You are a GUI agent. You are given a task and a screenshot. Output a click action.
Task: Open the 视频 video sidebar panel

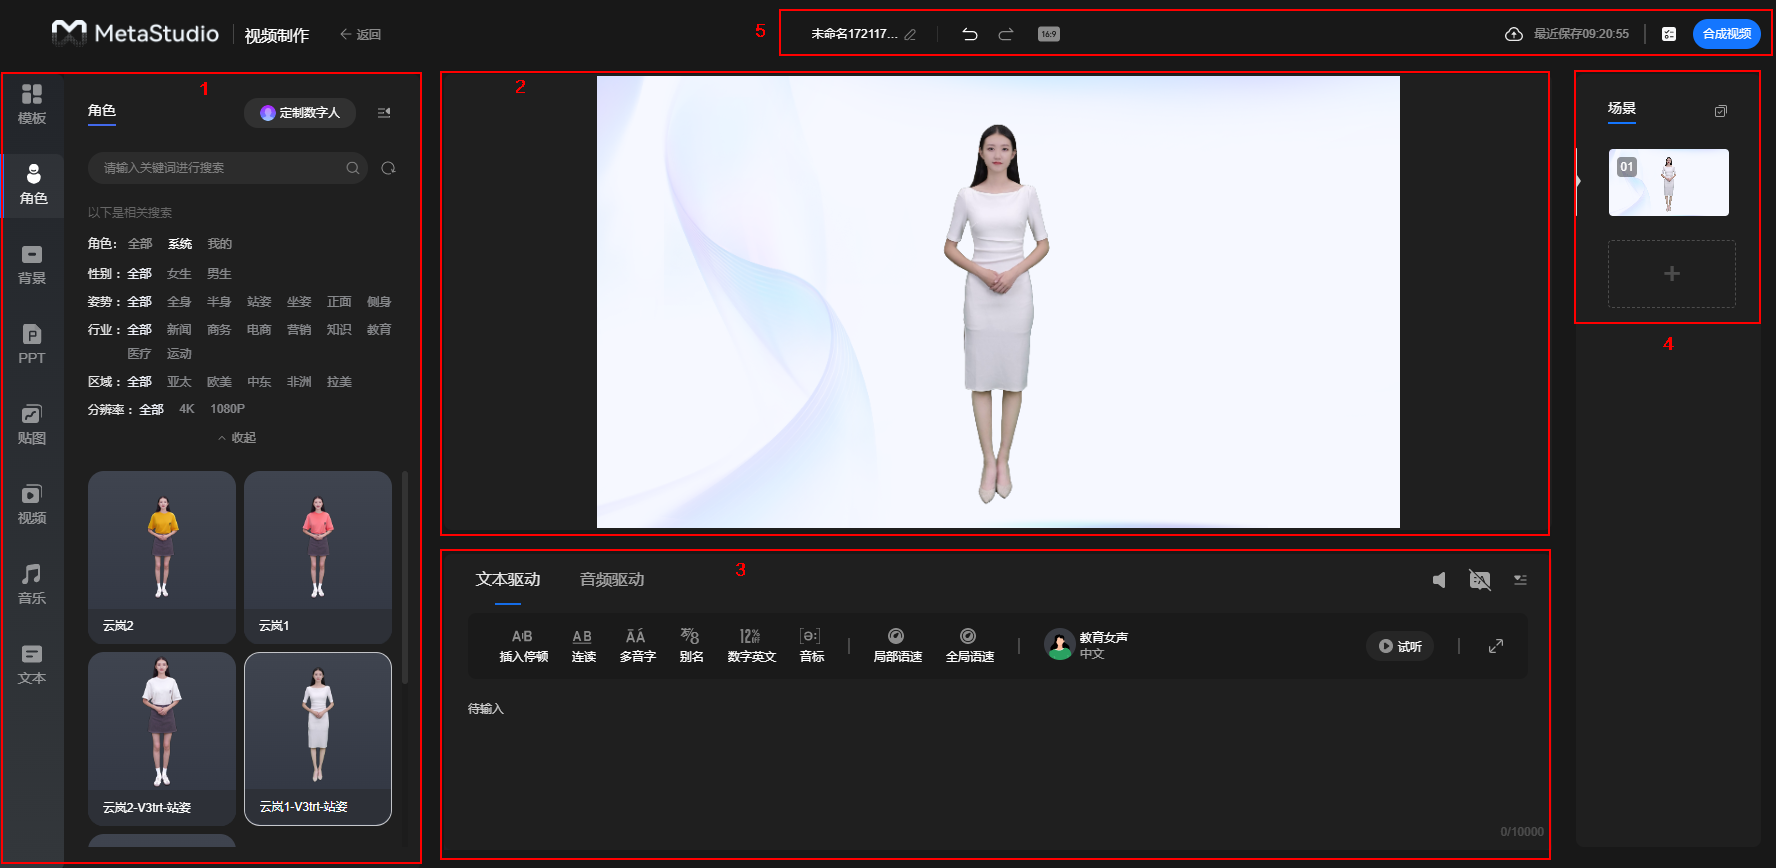32,505
